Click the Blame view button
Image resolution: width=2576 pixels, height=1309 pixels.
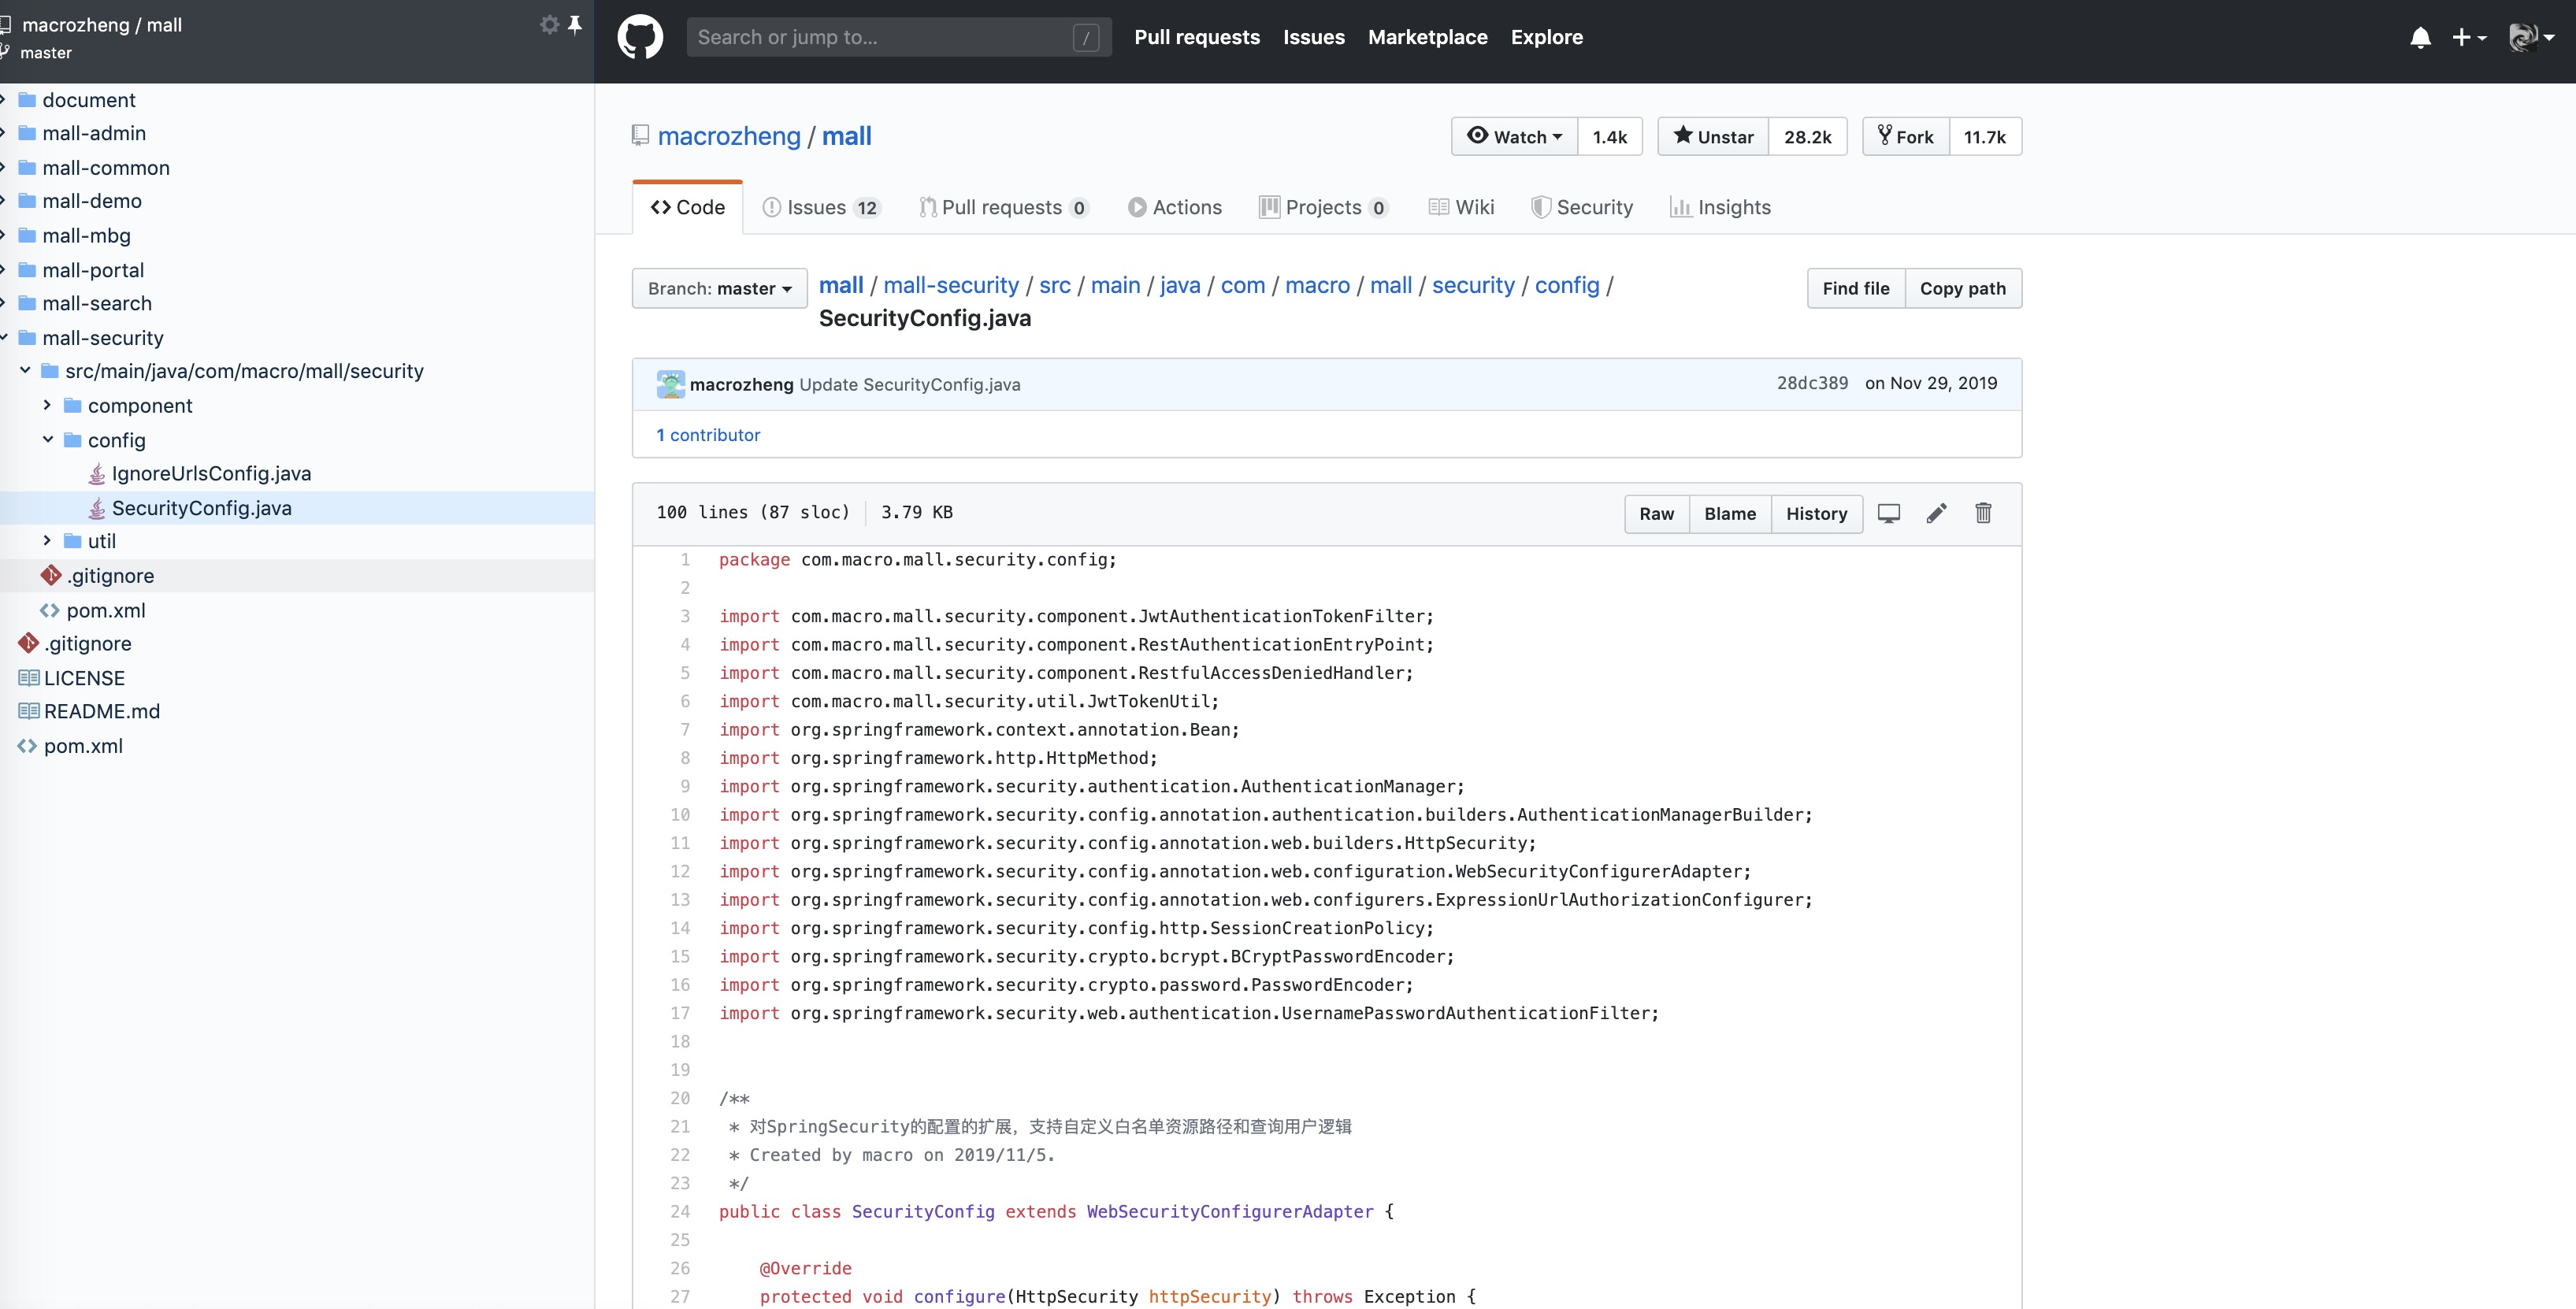point(1730,513)
